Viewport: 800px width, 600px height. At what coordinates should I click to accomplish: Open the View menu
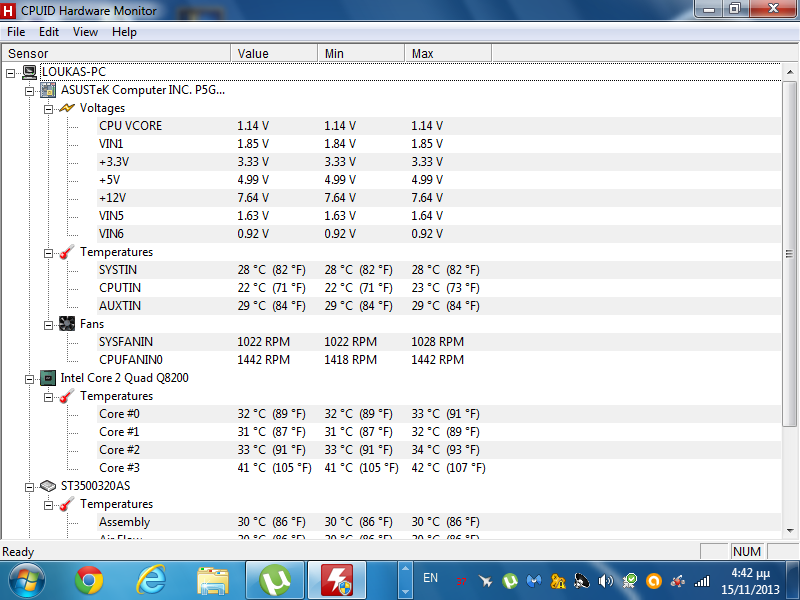point(85,32)
